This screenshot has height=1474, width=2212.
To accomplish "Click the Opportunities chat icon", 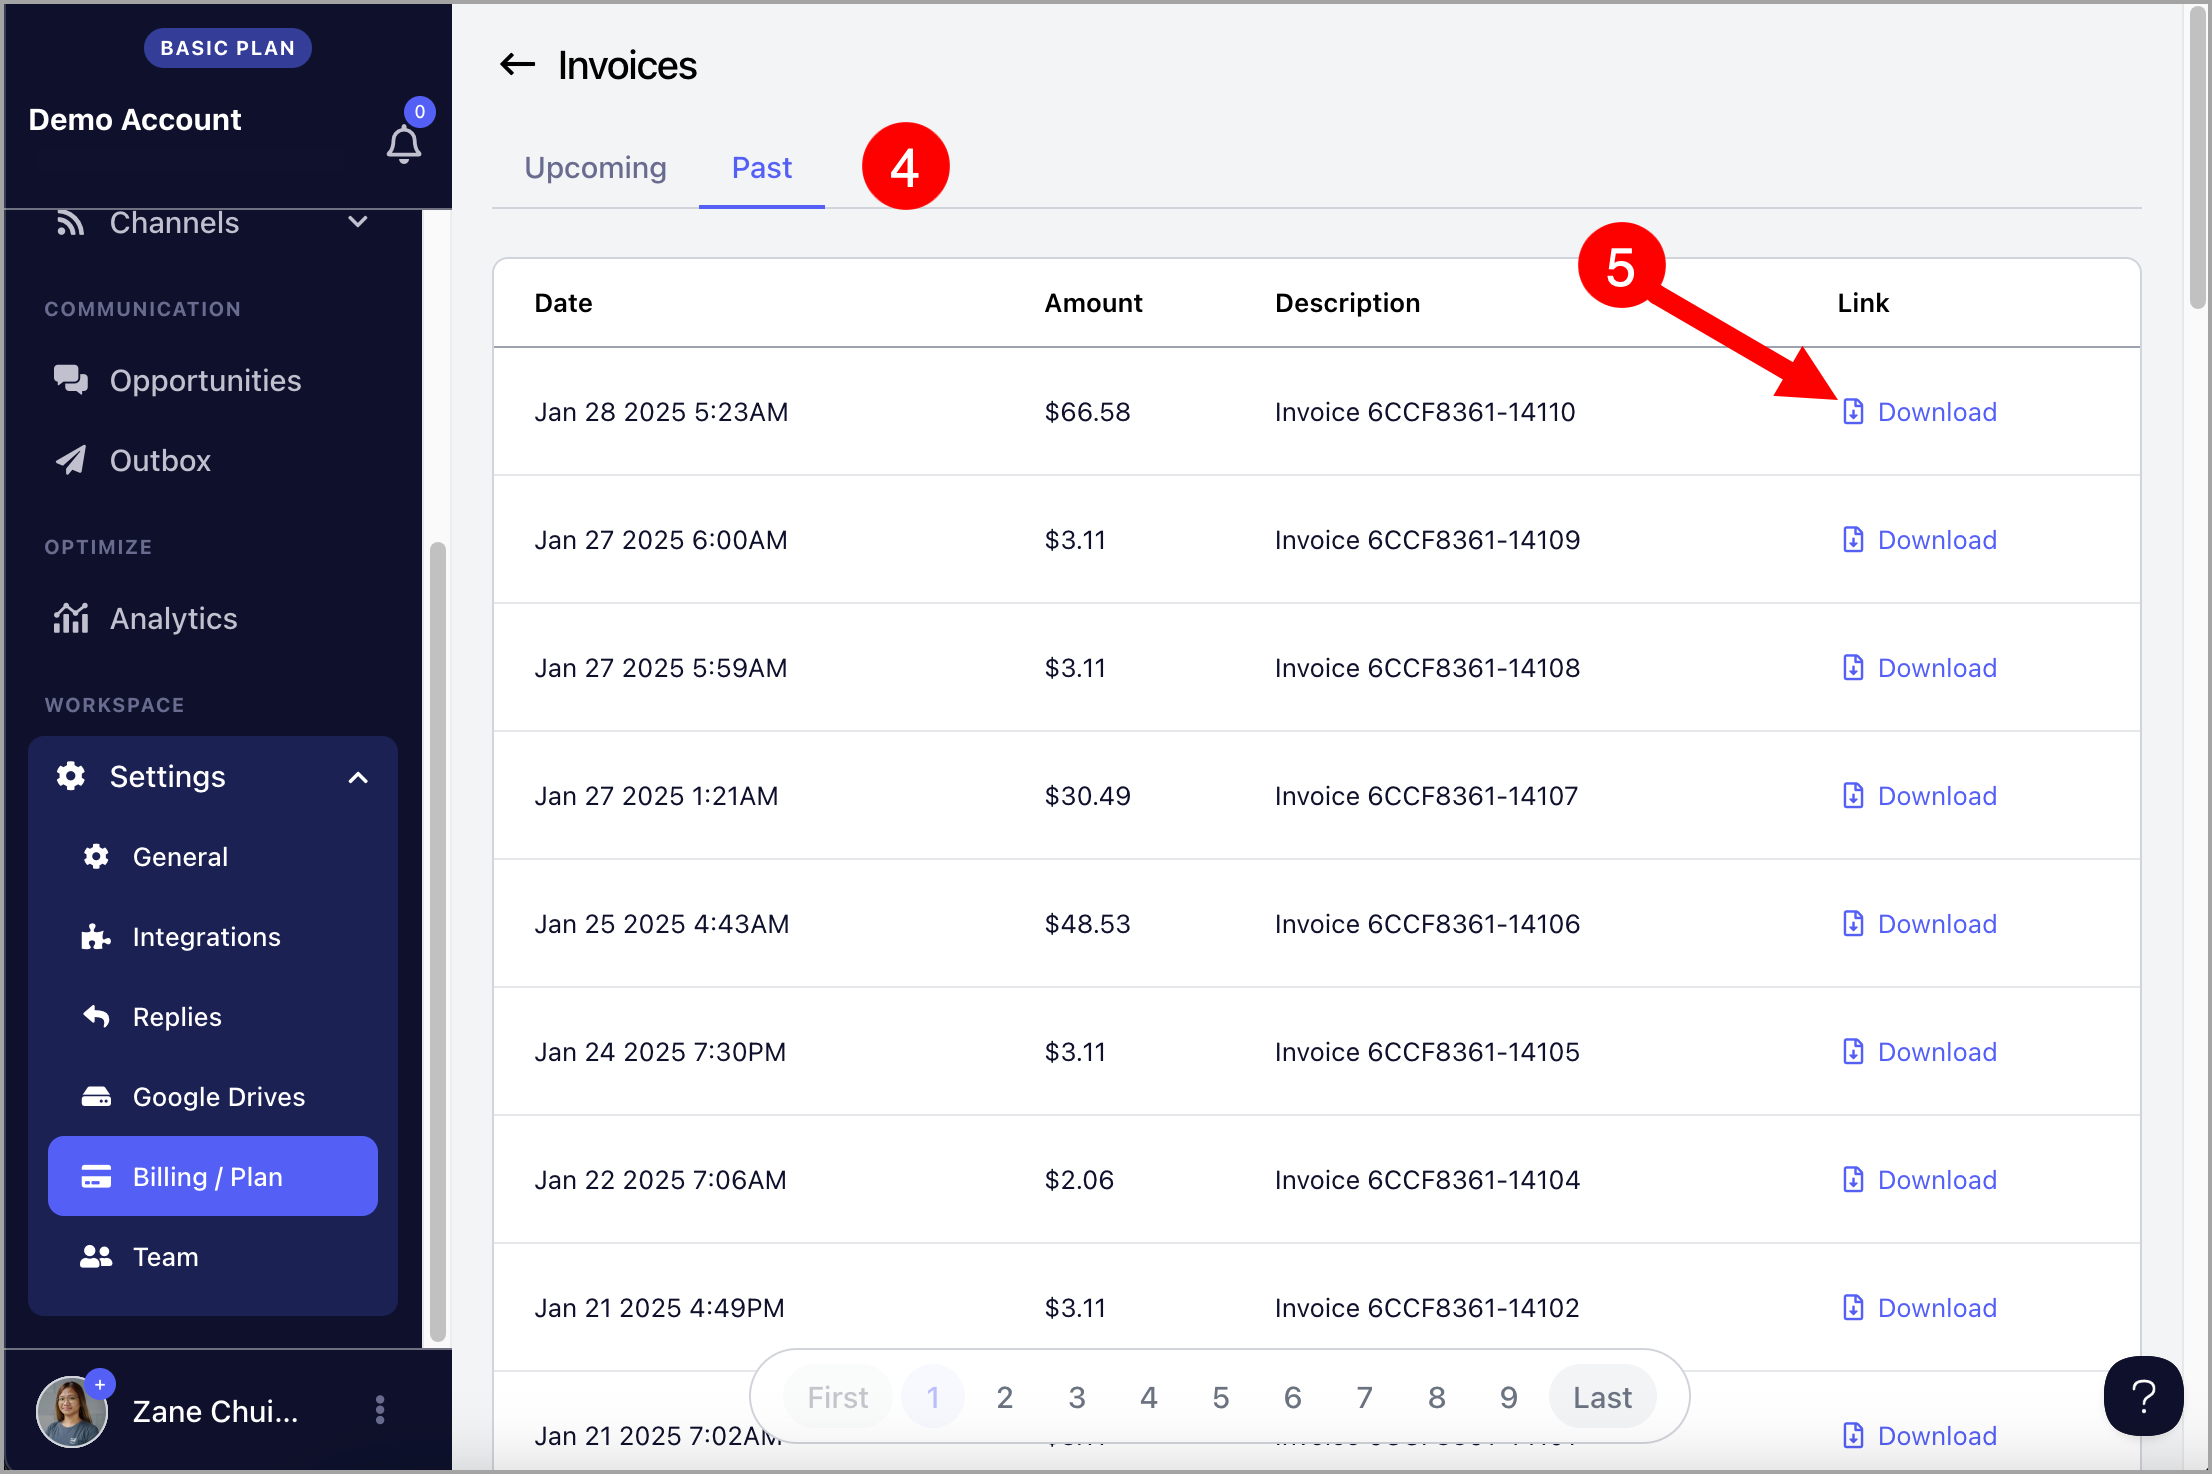I will [x=70, y=380].
